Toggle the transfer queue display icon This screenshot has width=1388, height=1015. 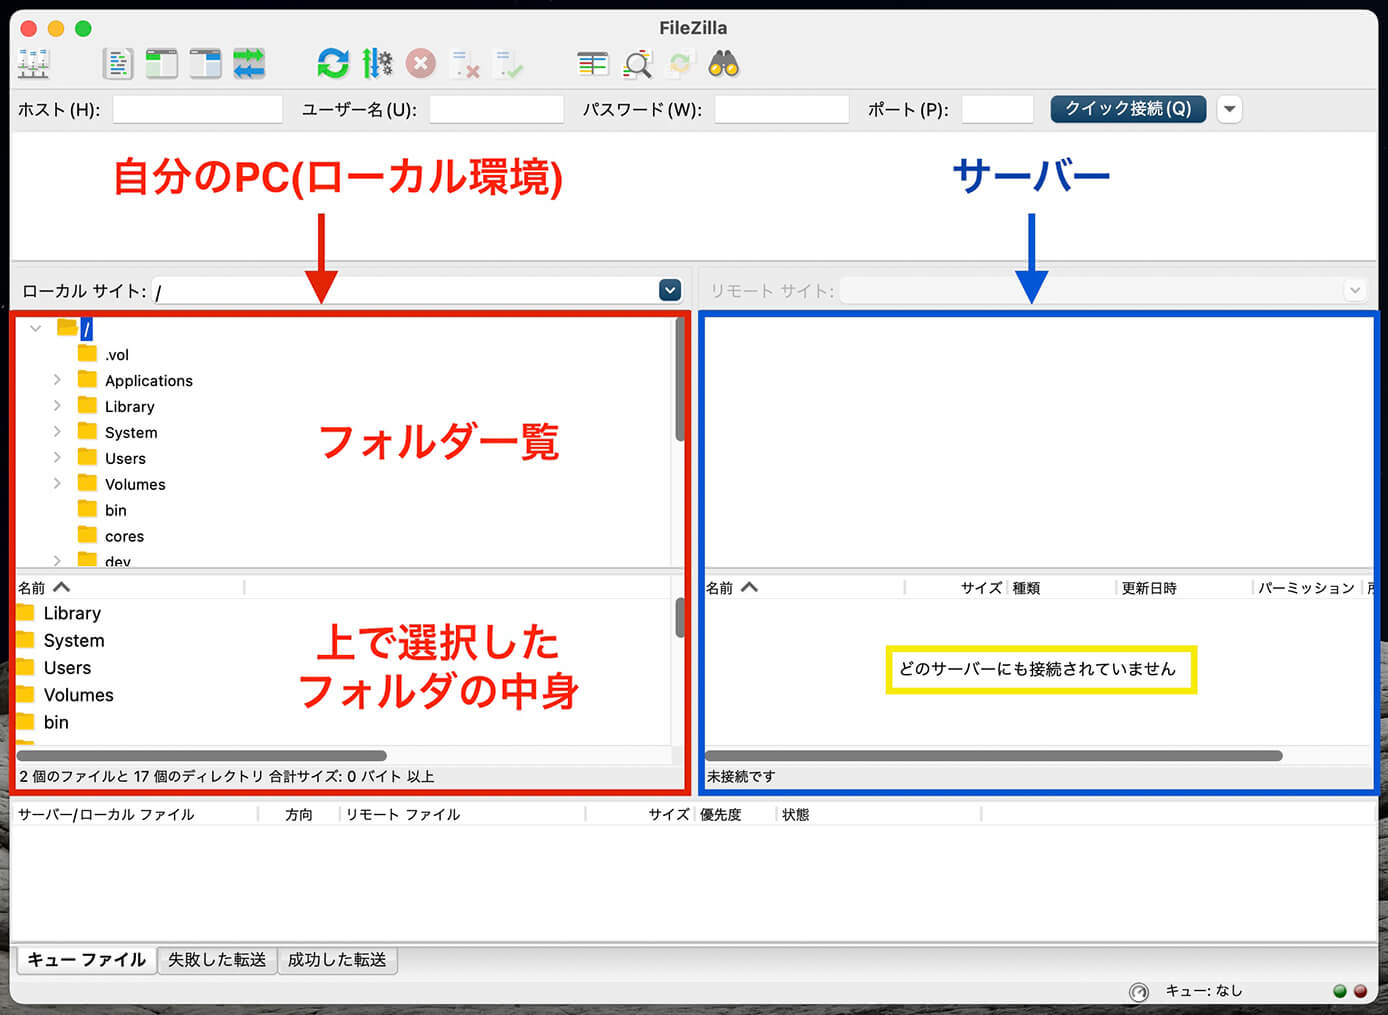click(x=249, y=64)
